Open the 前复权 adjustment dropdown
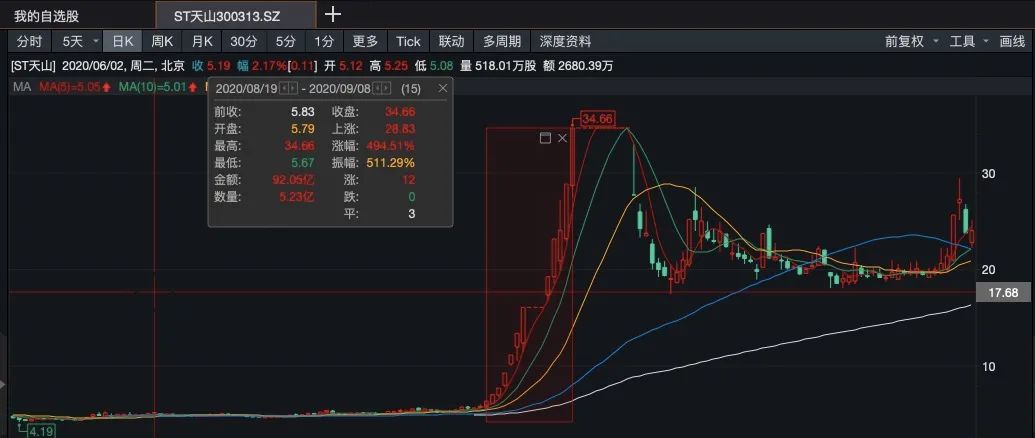Screen dimensions: 1035x438 [912, 42]
